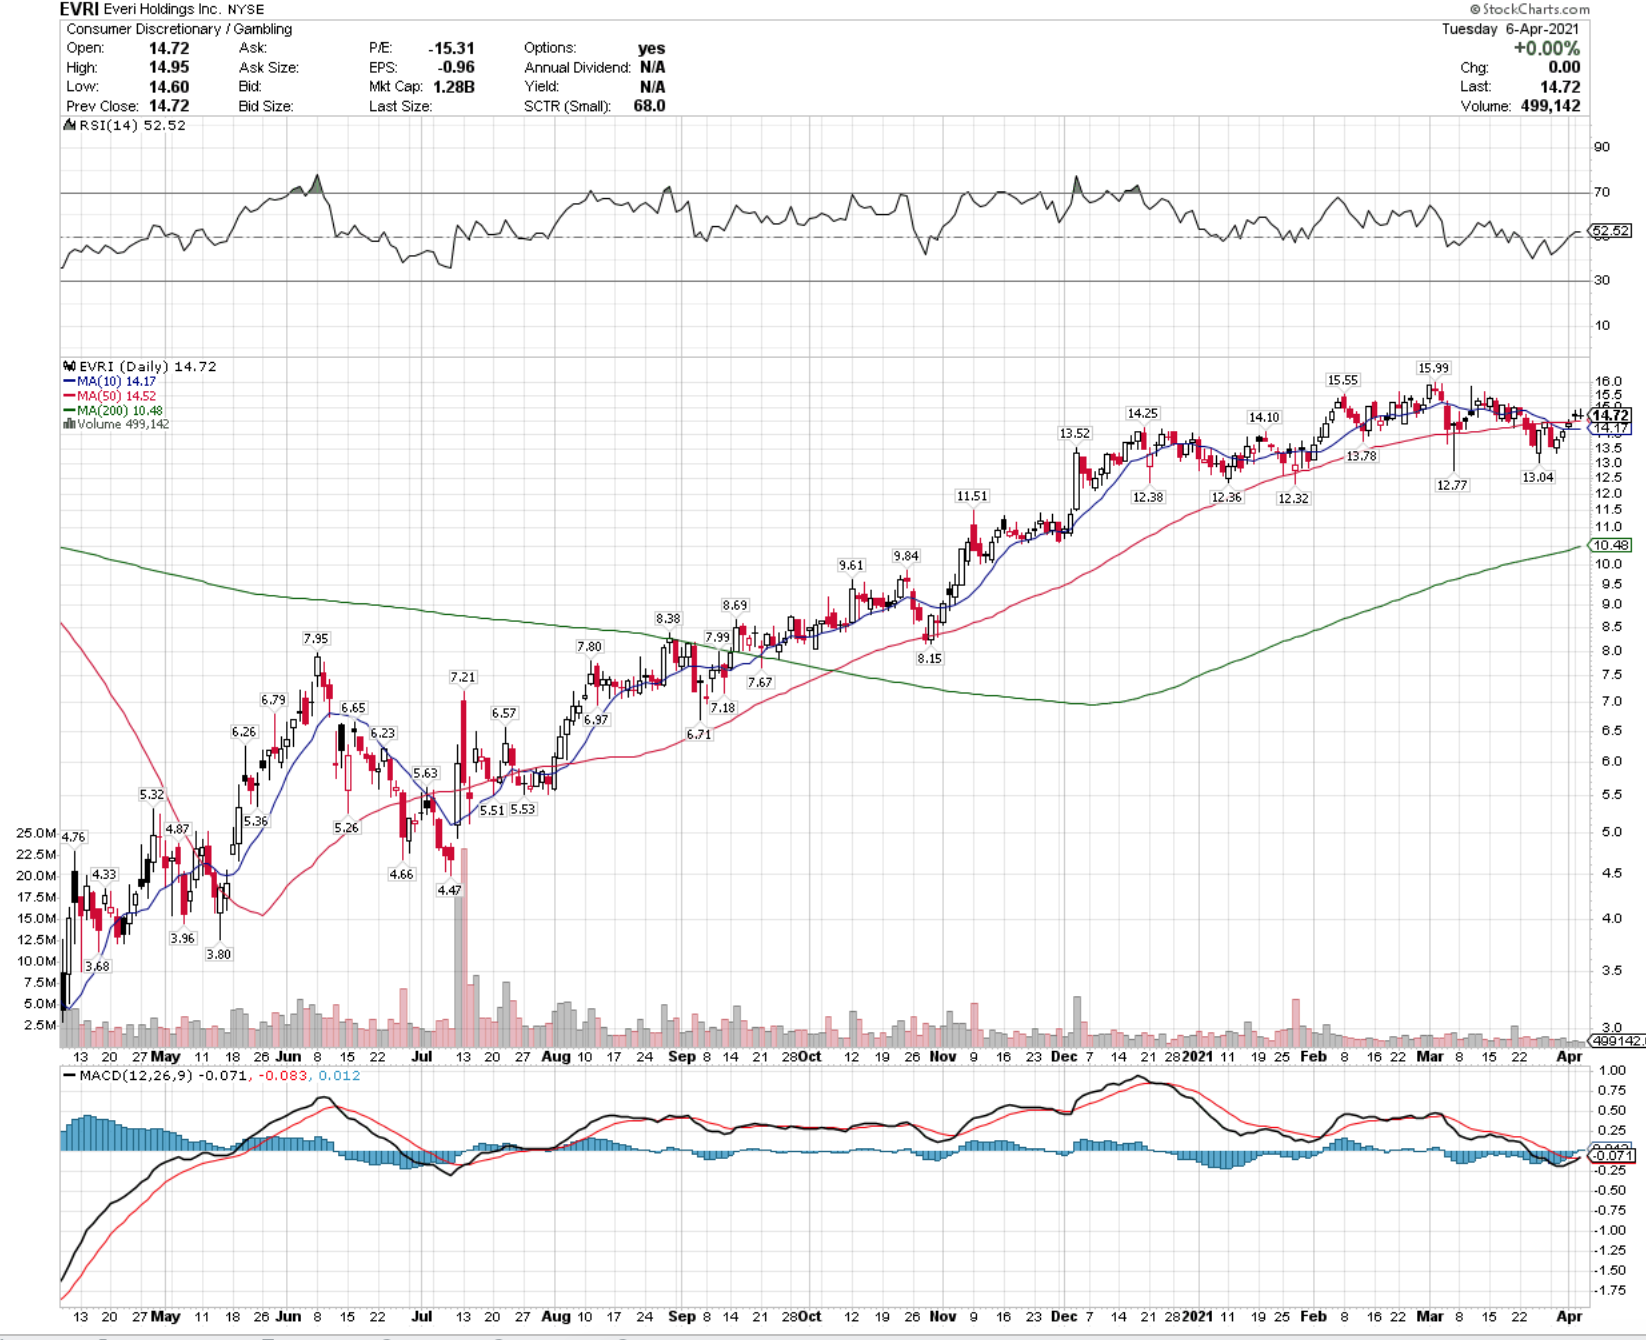Click the Consumer Discretionary / Gambling sector label
The image size is (1646, 1340).
tap(179, 29)
